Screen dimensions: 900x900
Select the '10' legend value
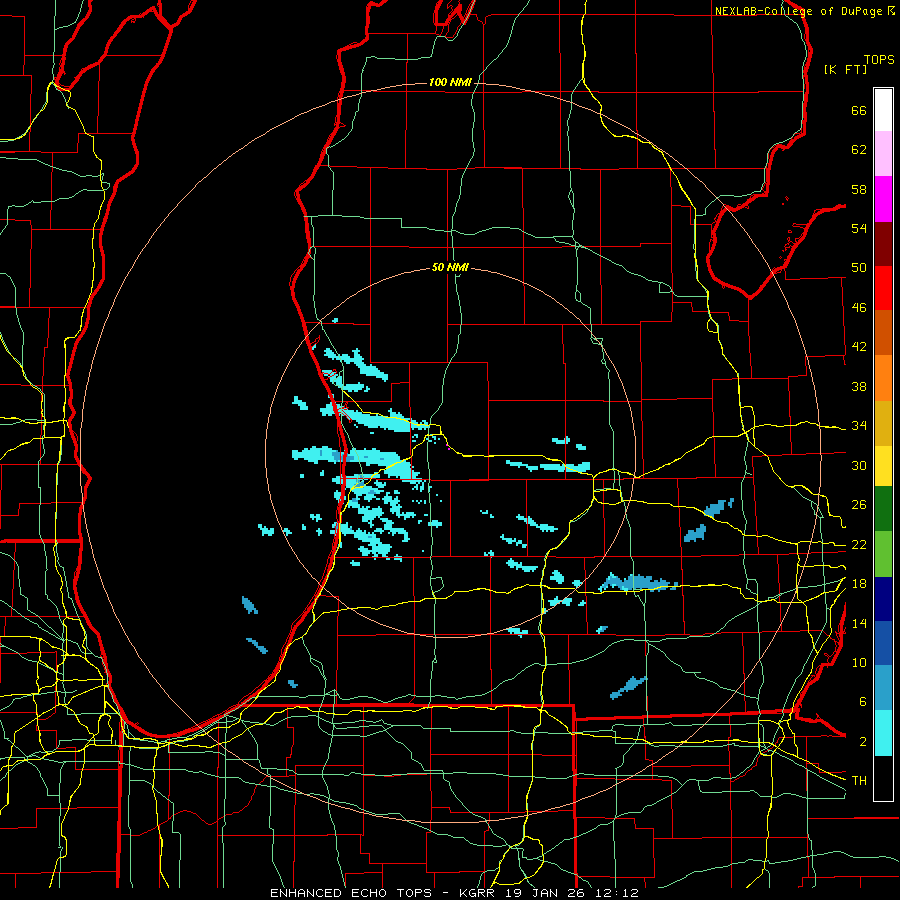[859, 663]
